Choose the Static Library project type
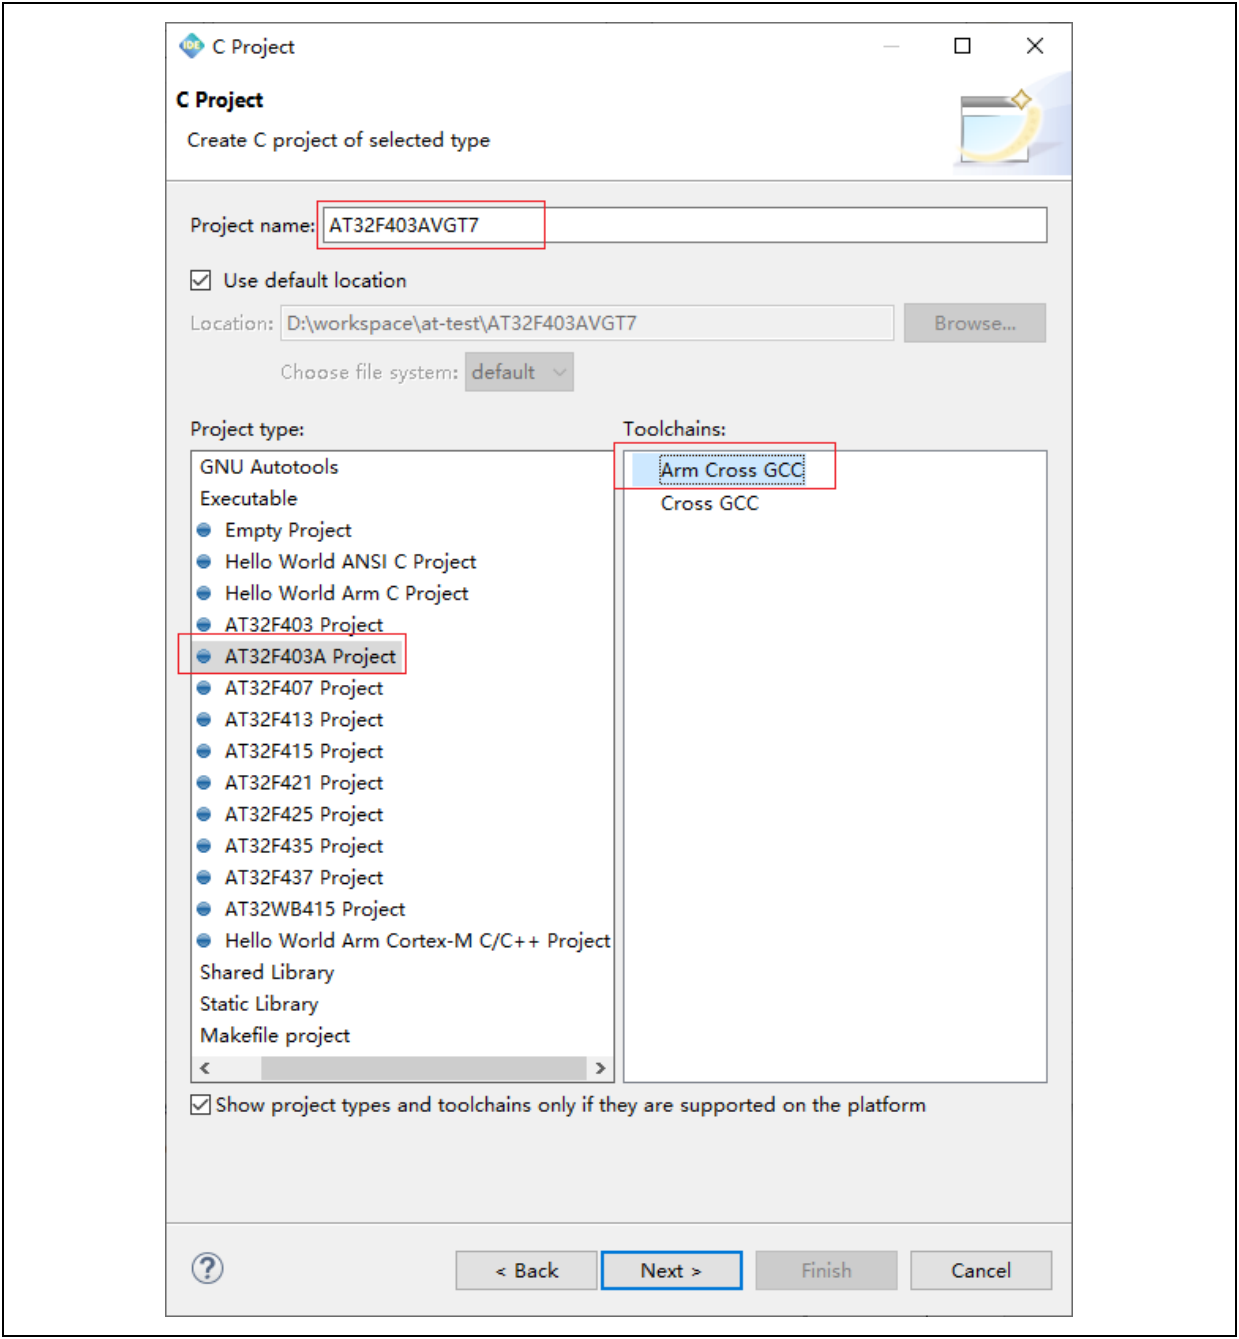Image resolution: width=1239 pixels, height=1339 pixels. [259, 1004]
